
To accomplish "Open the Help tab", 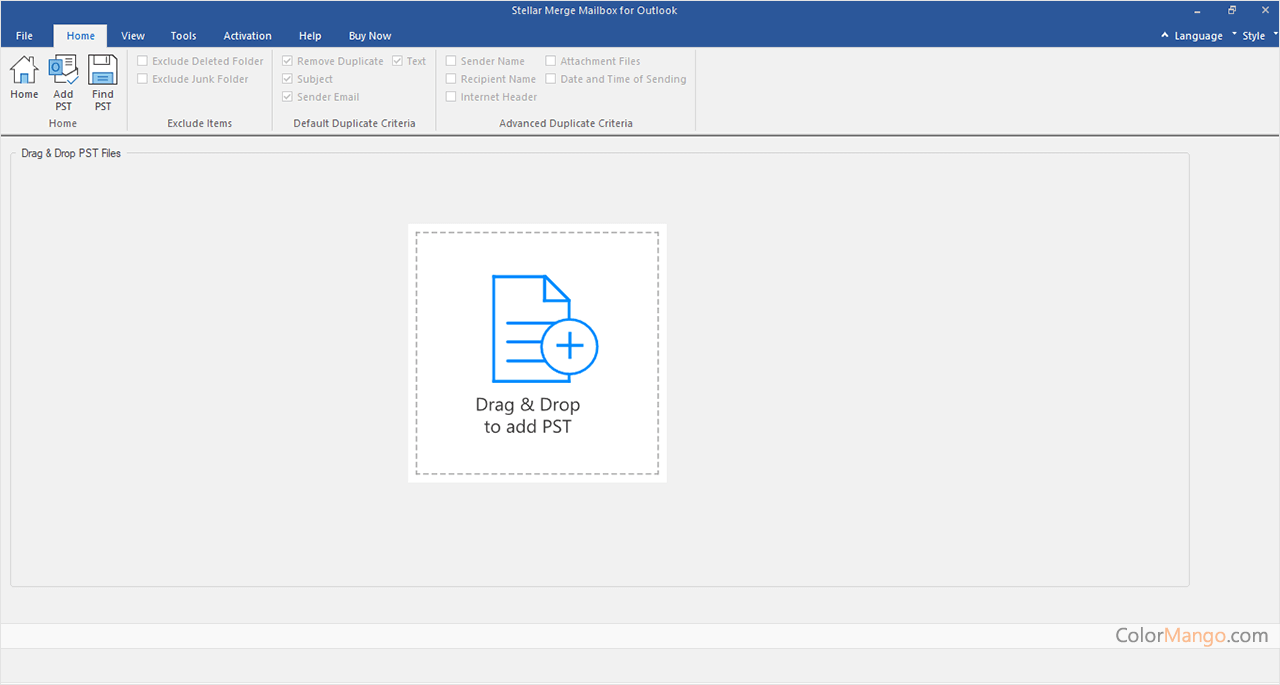I will pos(310,36).
